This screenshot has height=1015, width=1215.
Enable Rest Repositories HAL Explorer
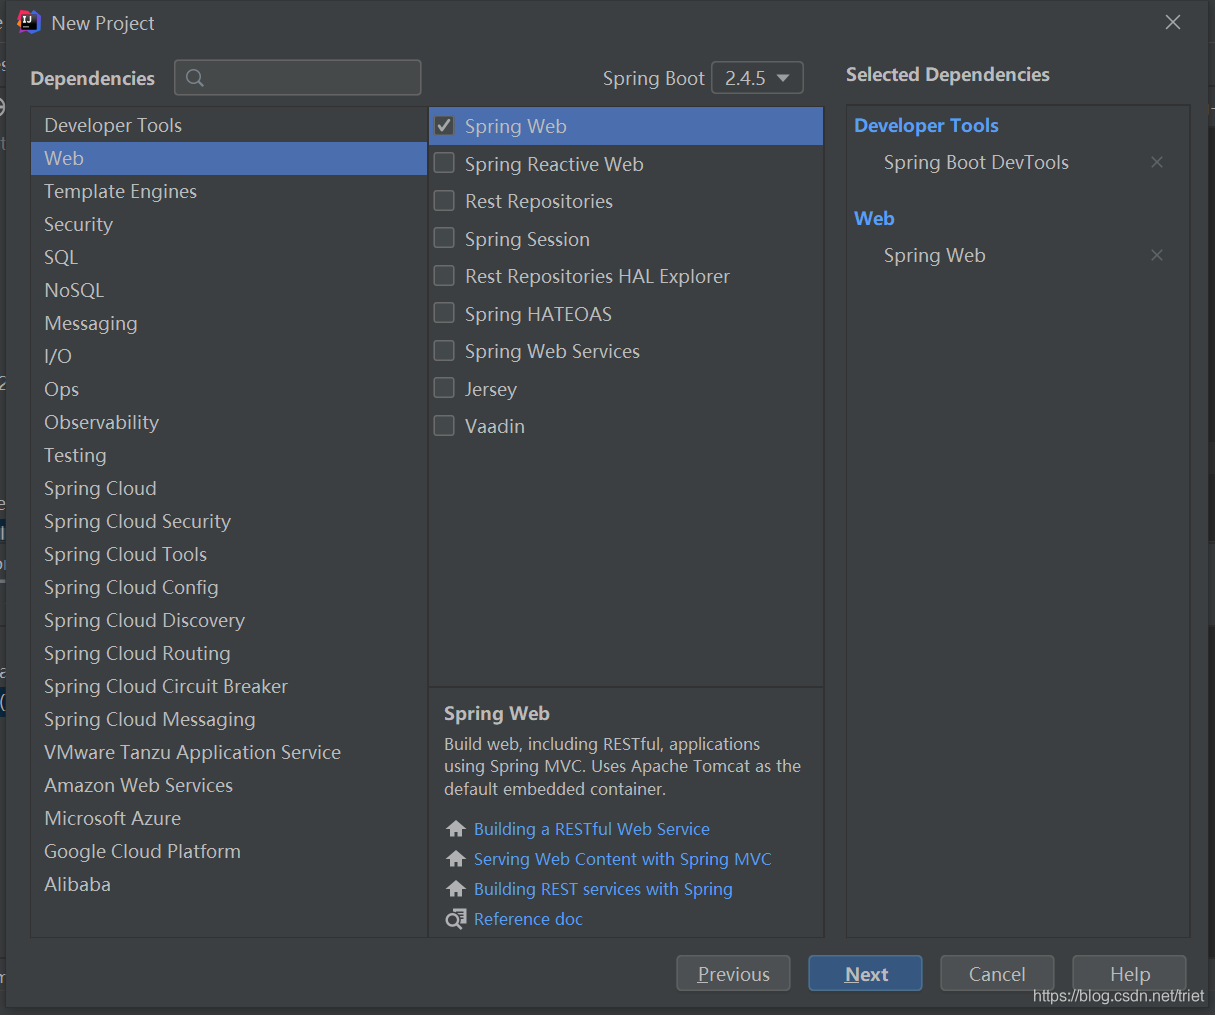click(444, 276)
